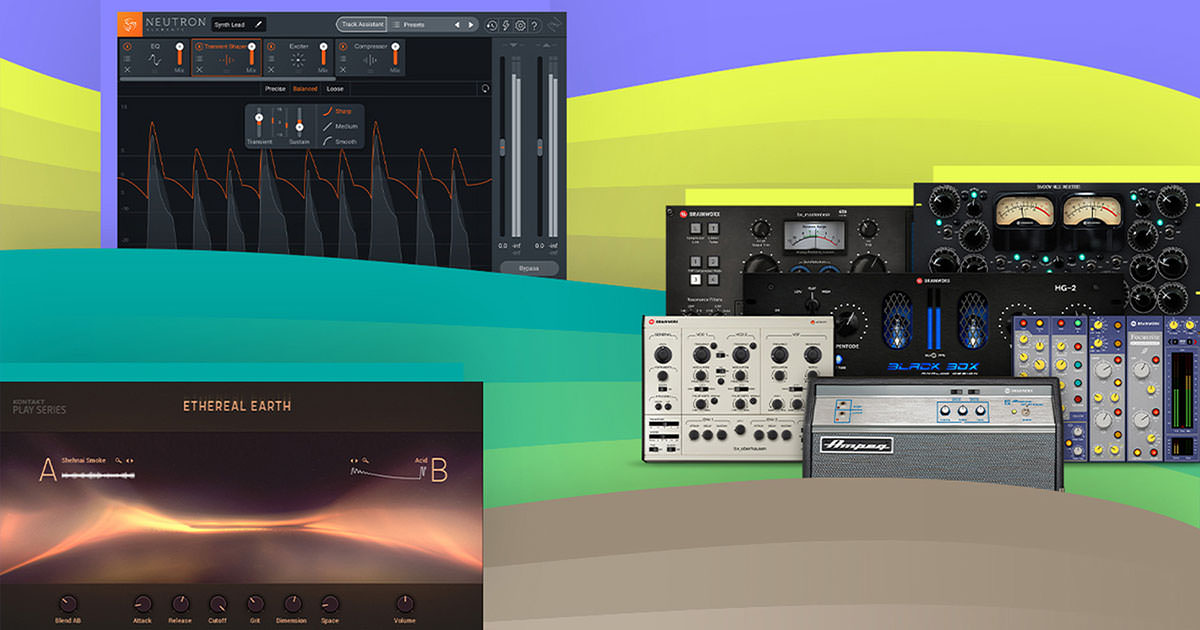Remove the Compressor module with its X icon
The image size is (1200, 630).
click(x=343, y=70)
